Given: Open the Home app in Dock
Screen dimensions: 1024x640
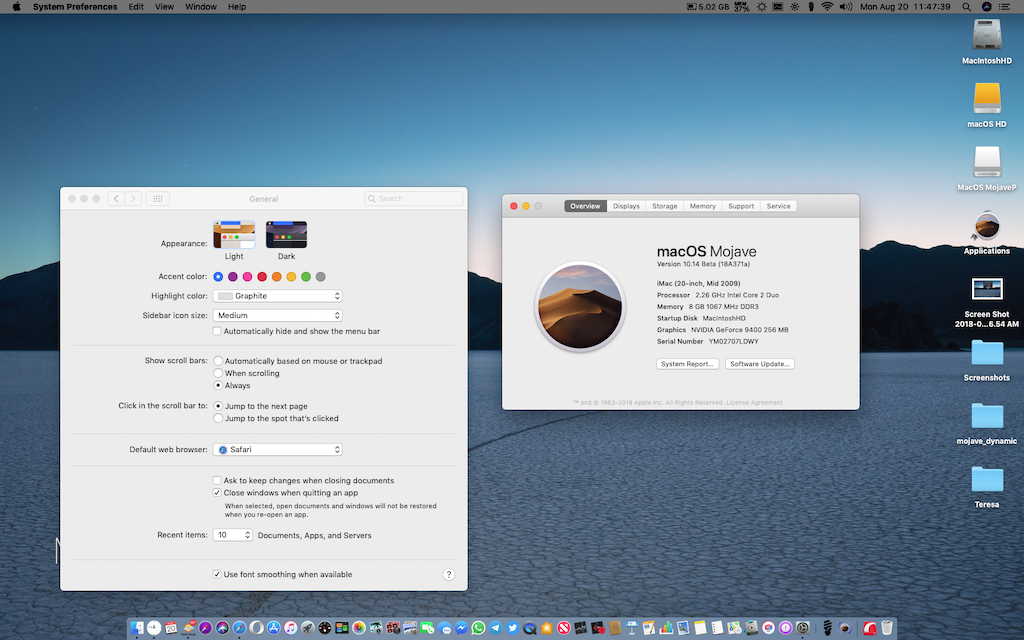Looking at the screenshot, I should point(547,628).
